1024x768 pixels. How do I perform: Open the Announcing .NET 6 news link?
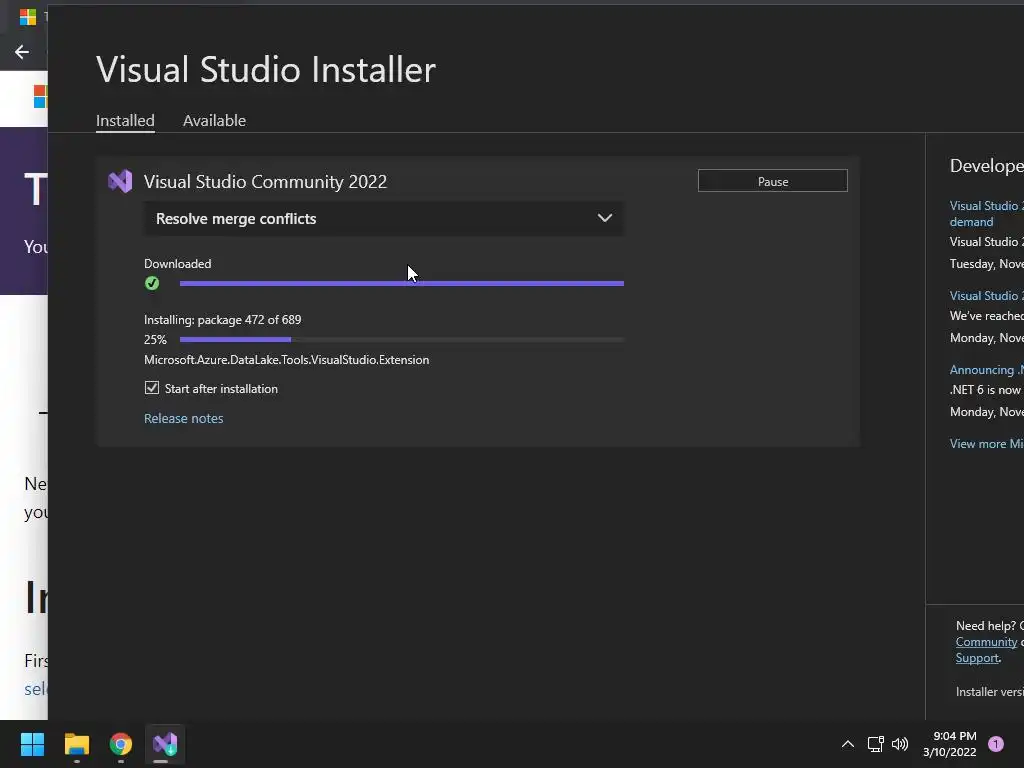click(987, 370)
